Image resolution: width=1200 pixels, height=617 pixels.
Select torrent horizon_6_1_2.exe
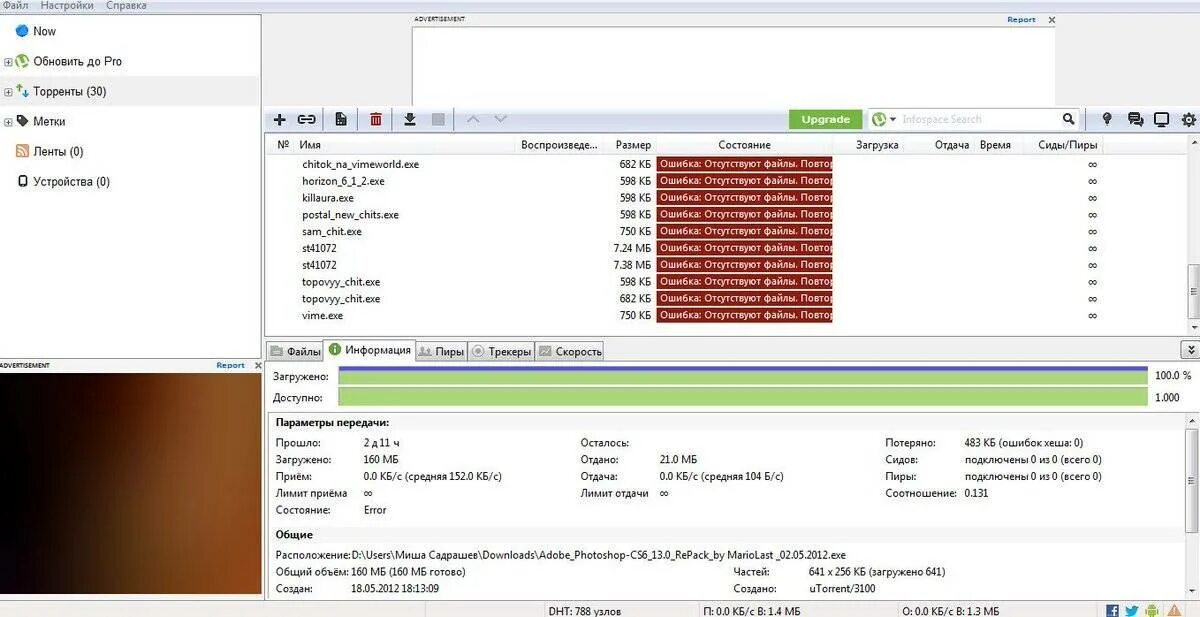(x=343, y=181)
